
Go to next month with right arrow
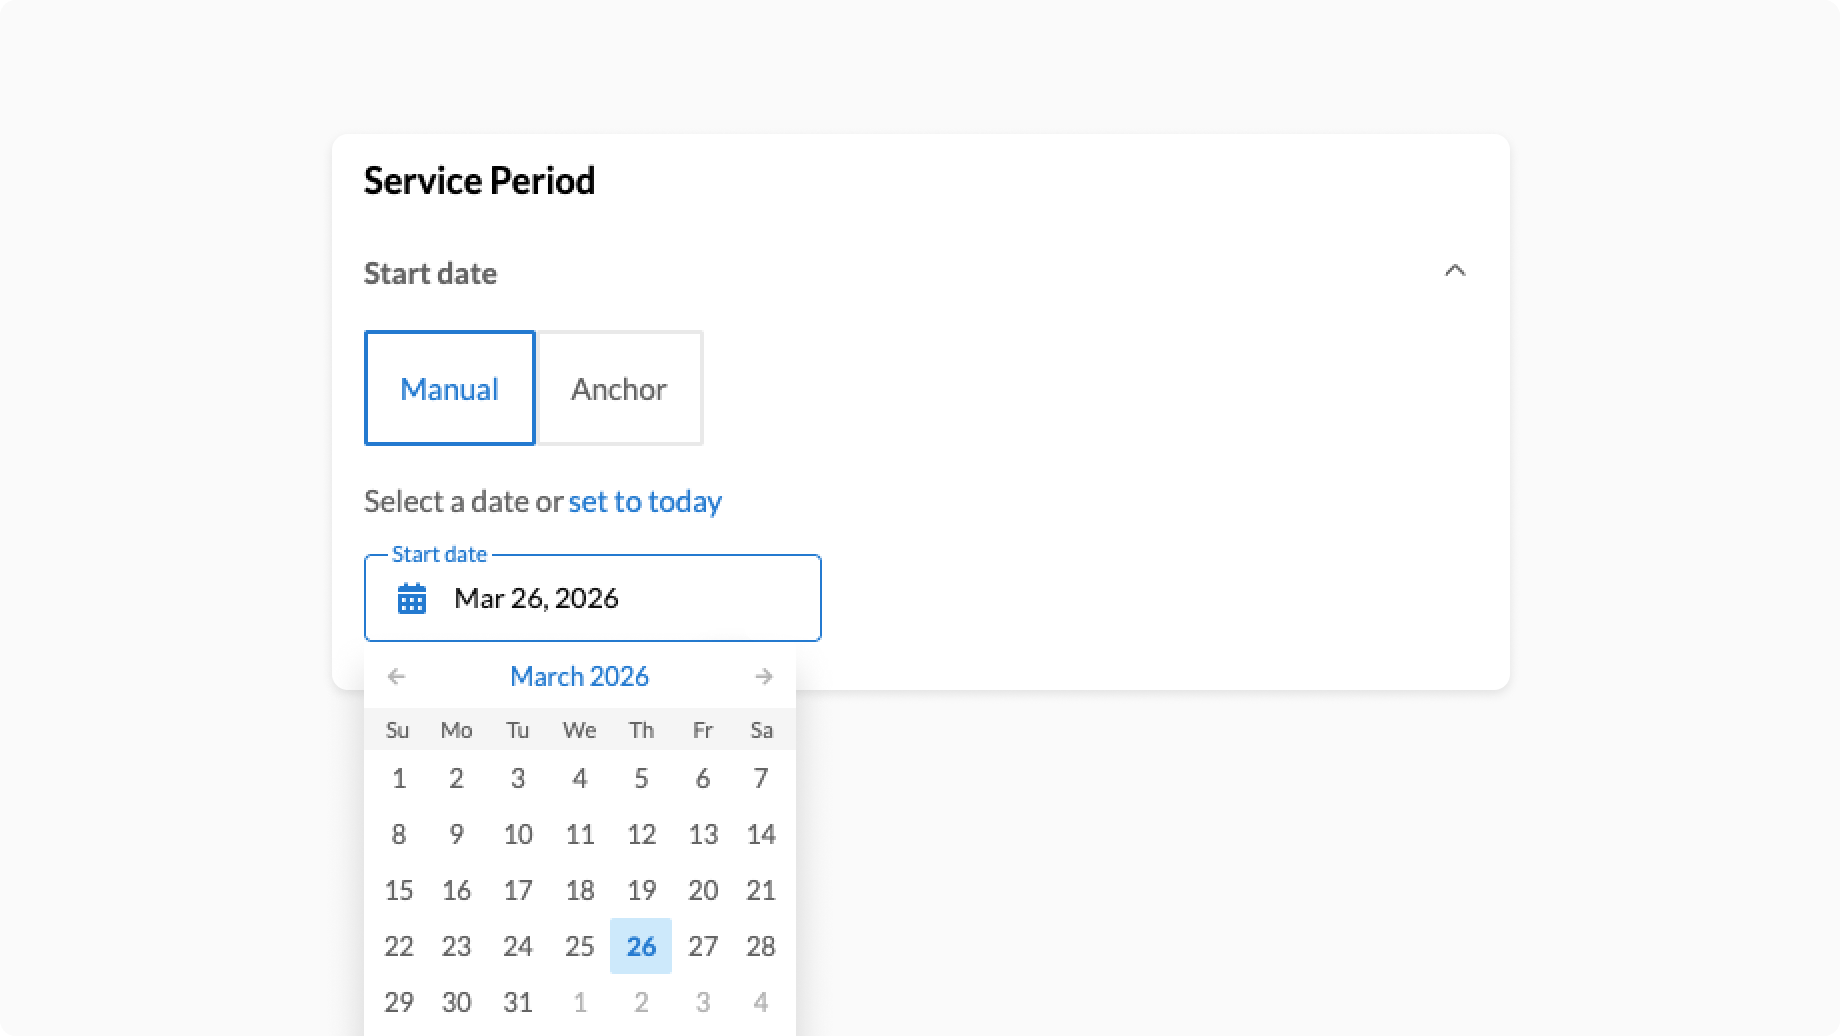click(764, 676)
